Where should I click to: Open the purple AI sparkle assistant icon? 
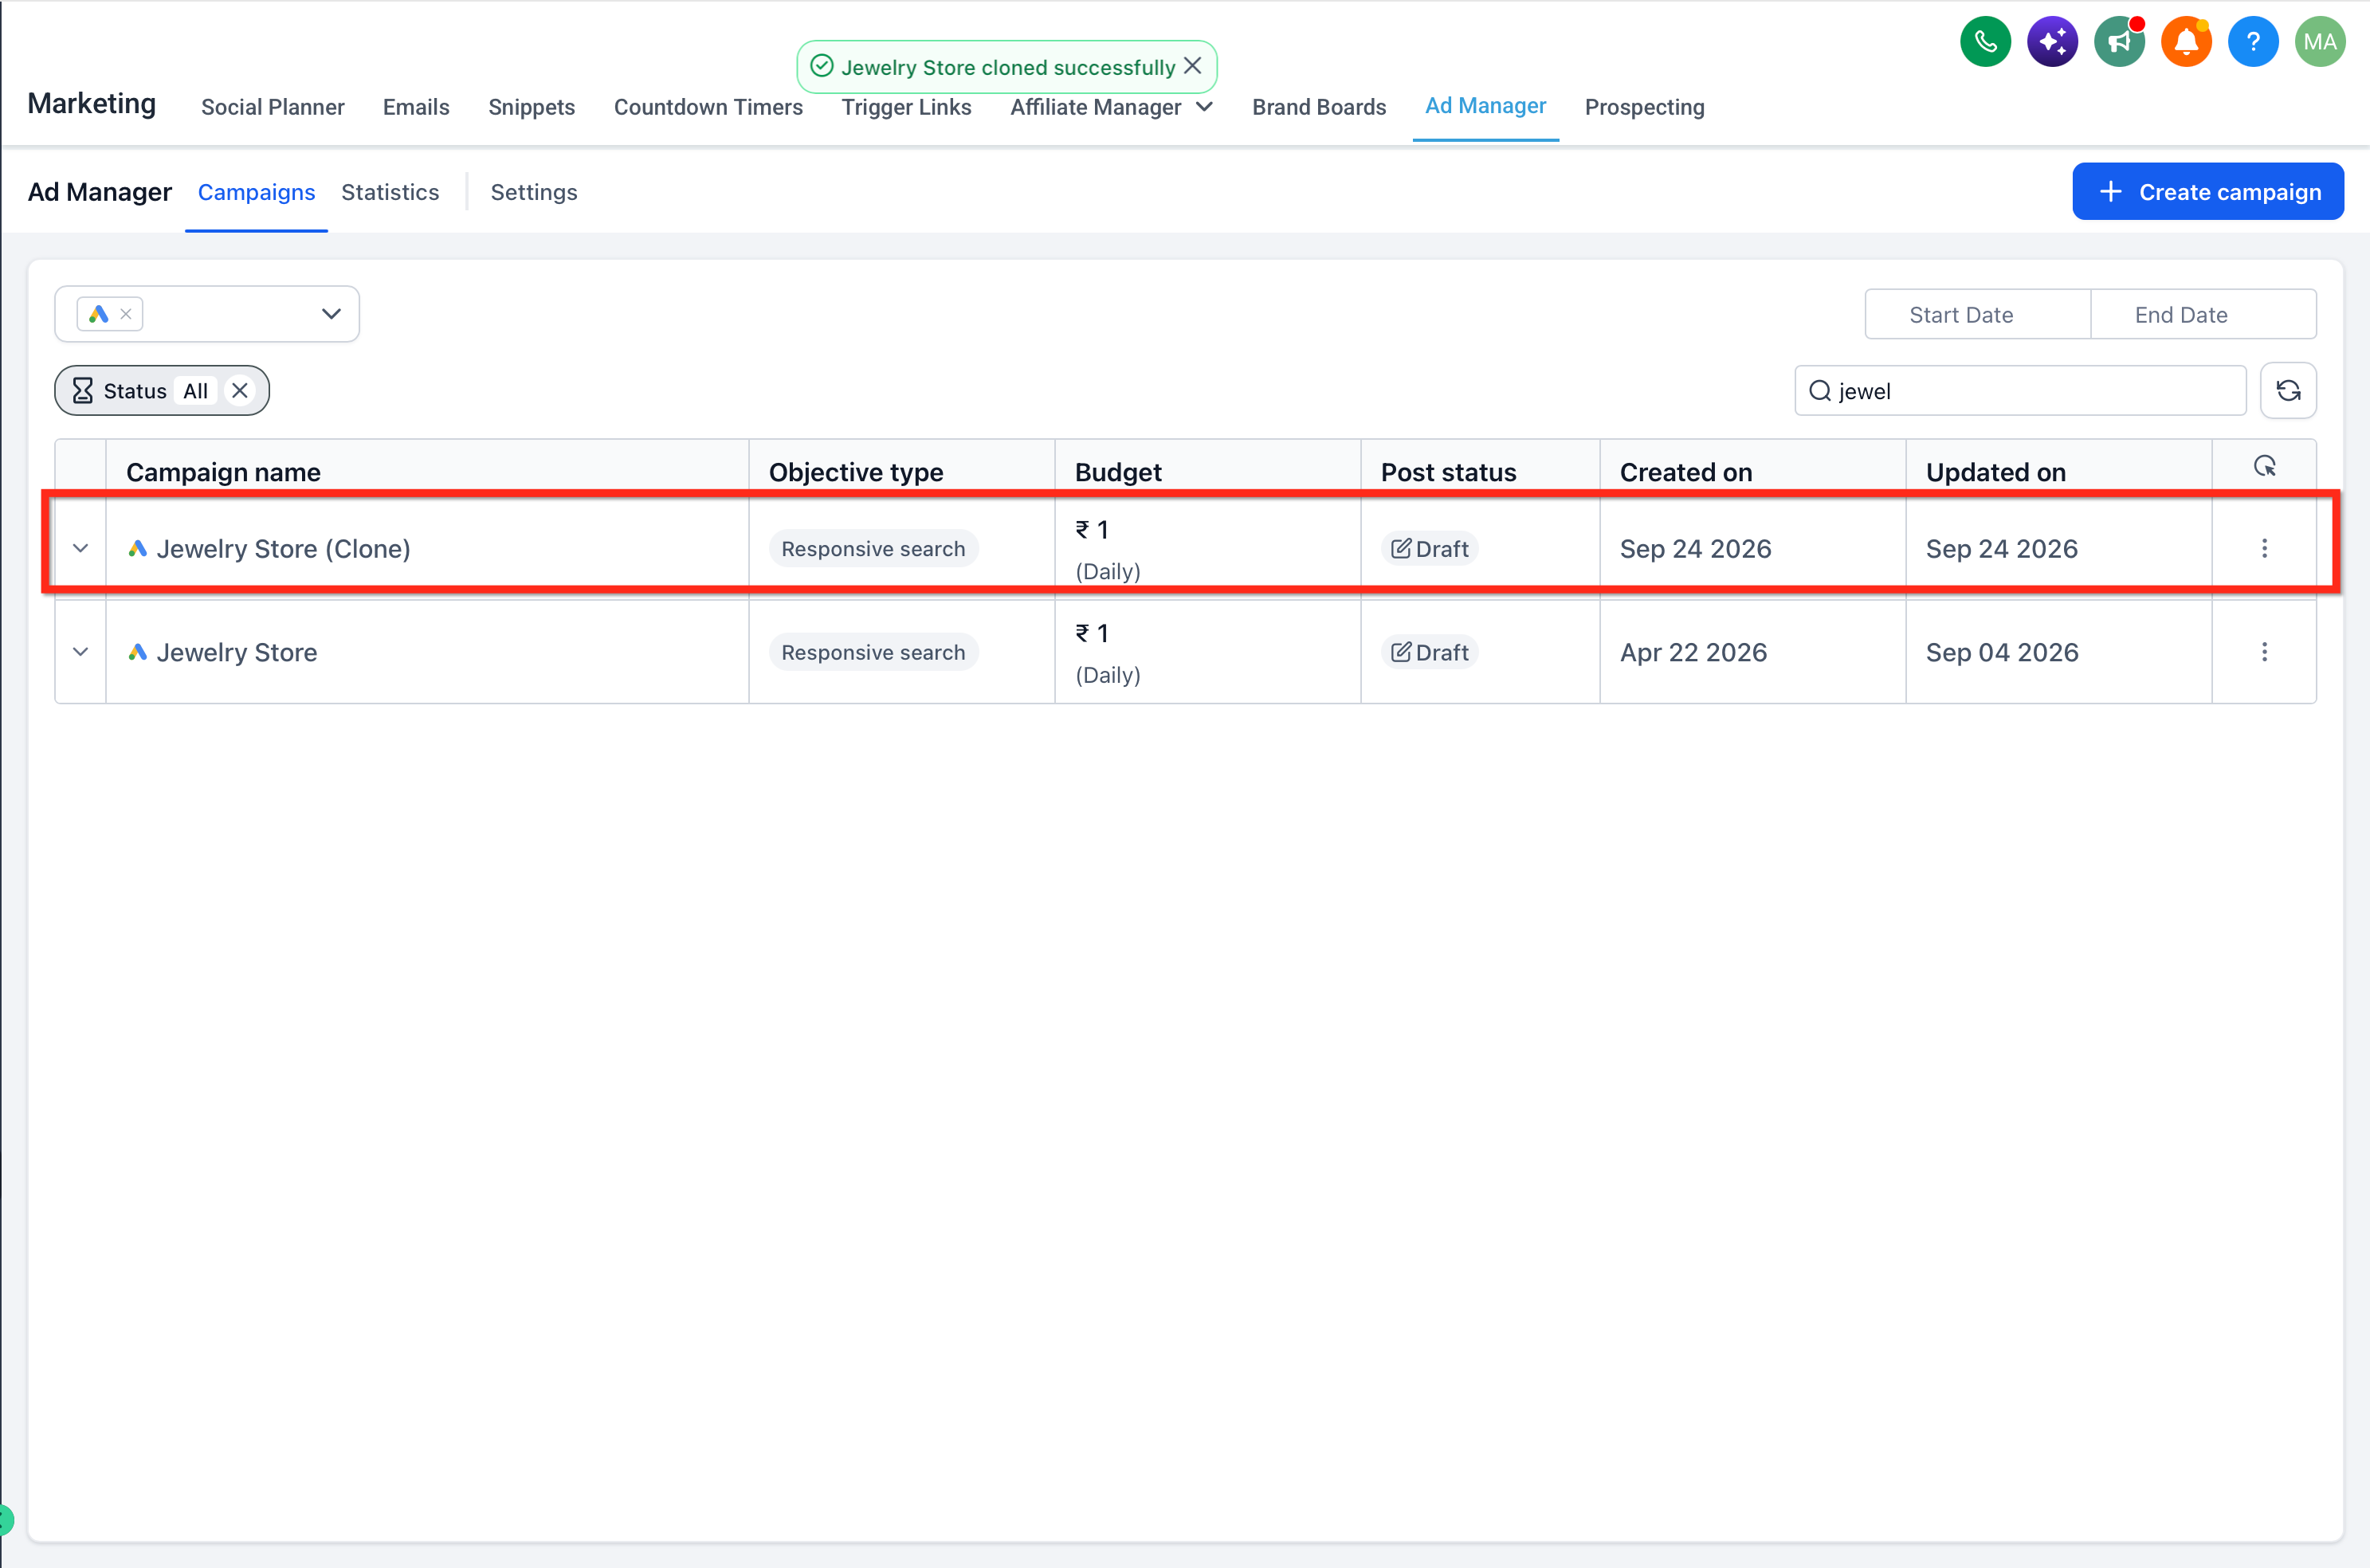click(x=2052, y=42)
